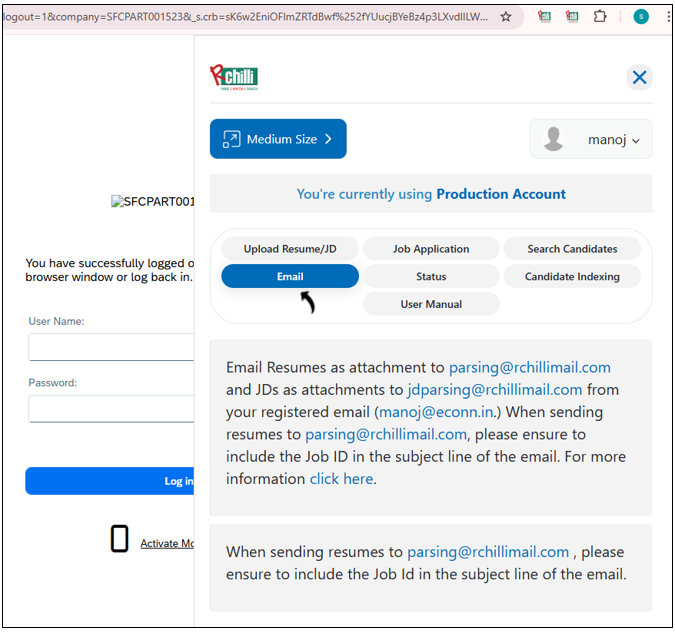Switch to the Upload Resume/JD tab
This screenshot has width=675, height=632.
pyautogui.click(x=289, y=249)
